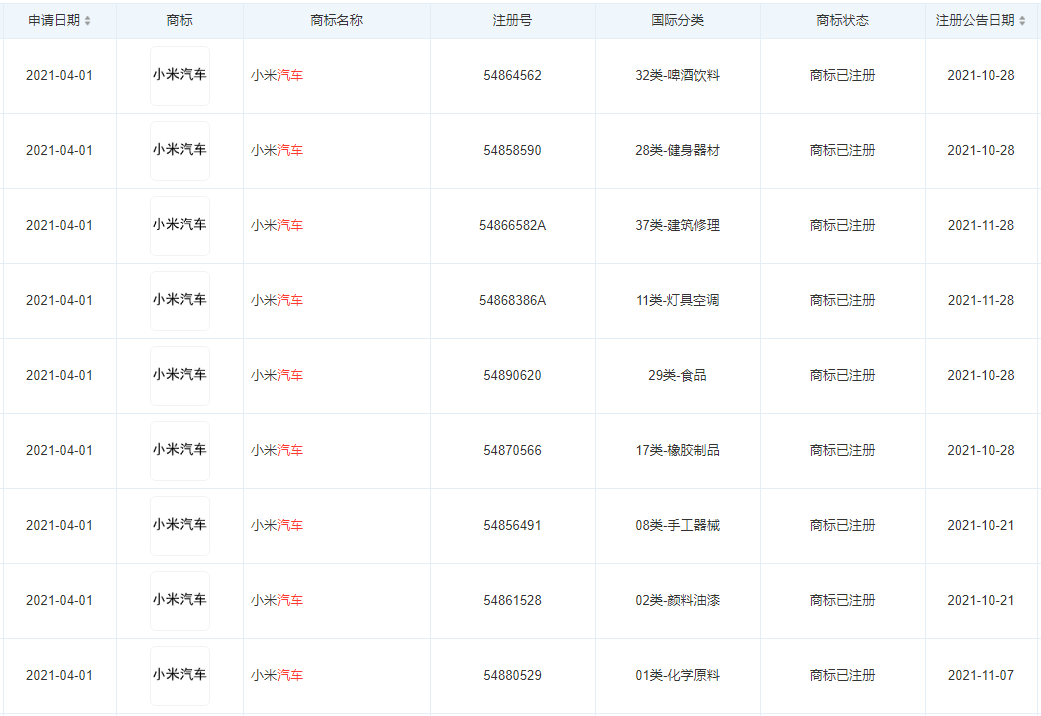
Task: Select registration number 54890620
Action: pyautogui.click(x=513, y=376)
